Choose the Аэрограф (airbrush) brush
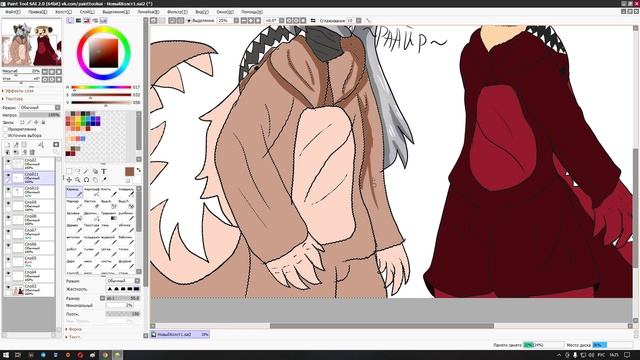The image size is (640, 360). coord(91,192)
